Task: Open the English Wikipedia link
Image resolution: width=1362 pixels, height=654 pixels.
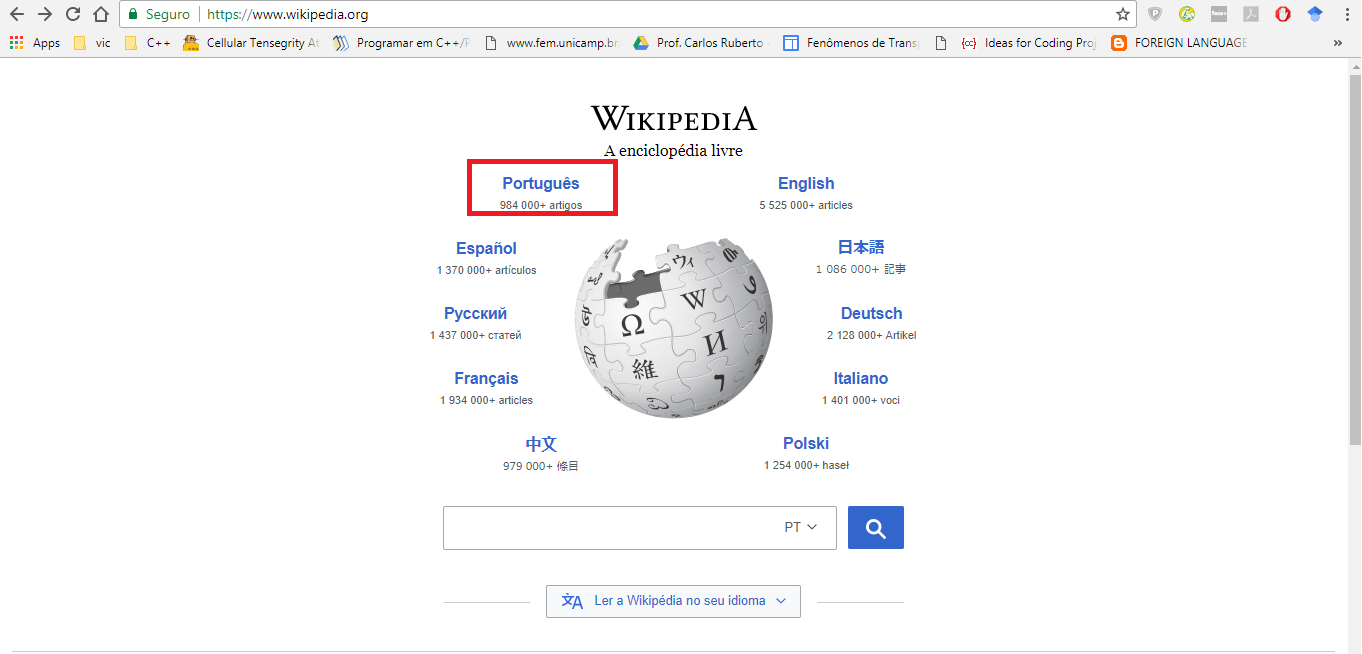Action: coord(806,183)
